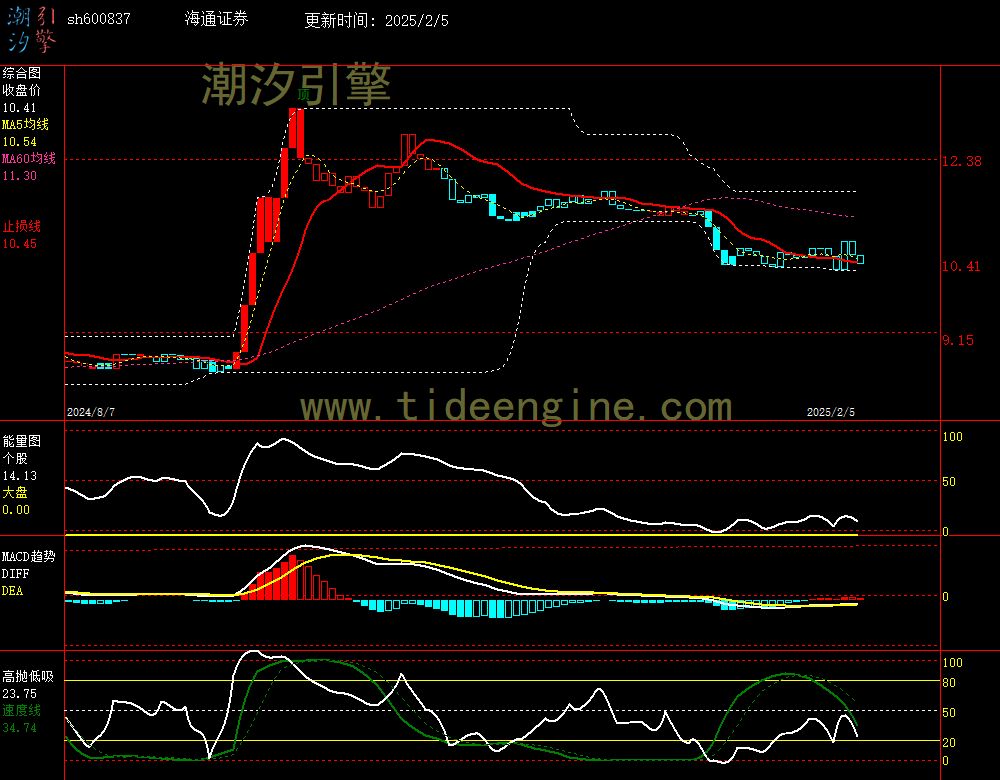The image size is (1000, 780).
Task: Select the 综合图 panel label
Action: point(21,73)
